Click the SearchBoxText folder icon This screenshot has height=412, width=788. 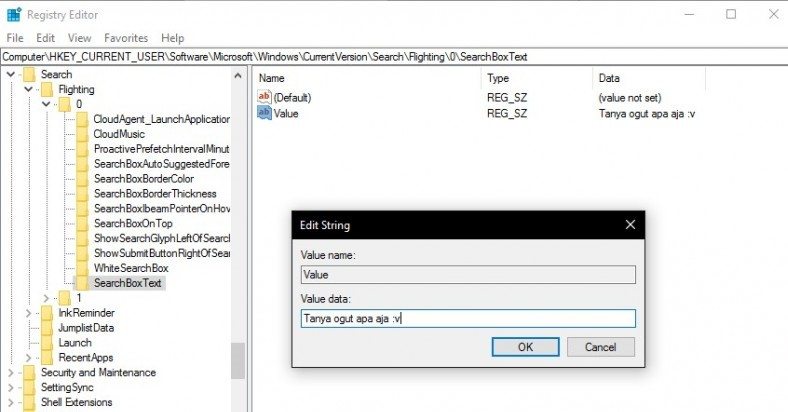click(x=82, y=283)
